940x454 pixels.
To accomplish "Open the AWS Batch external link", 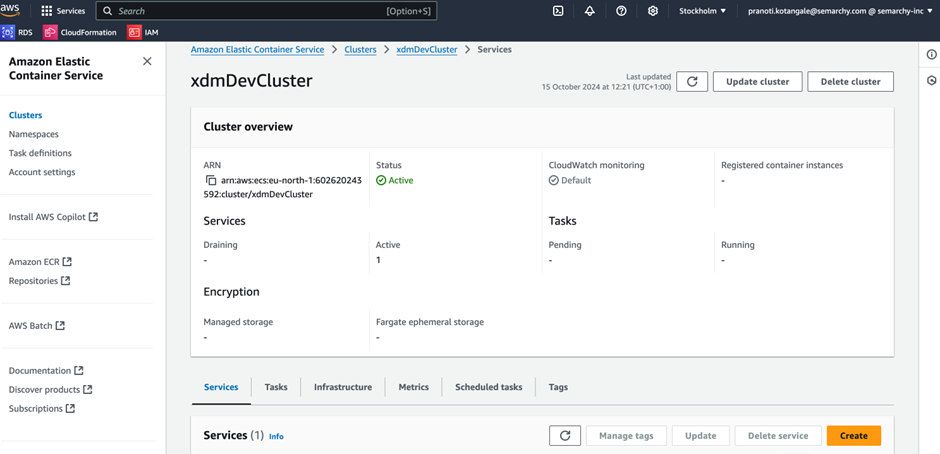I will (37, 326).
